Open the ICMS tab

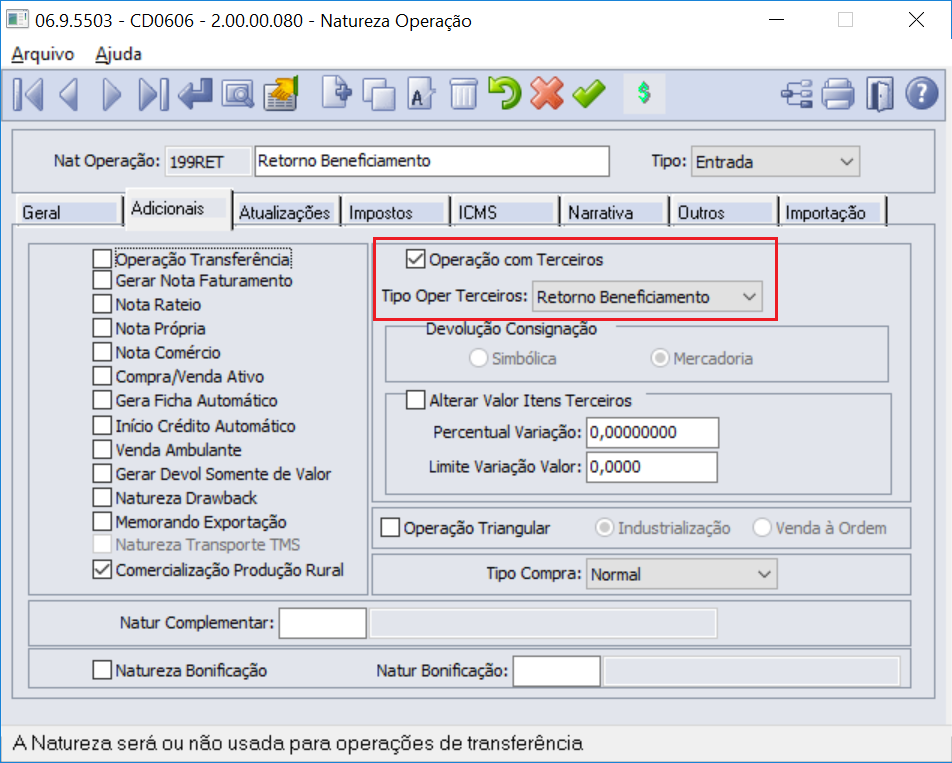pos(505,212)
